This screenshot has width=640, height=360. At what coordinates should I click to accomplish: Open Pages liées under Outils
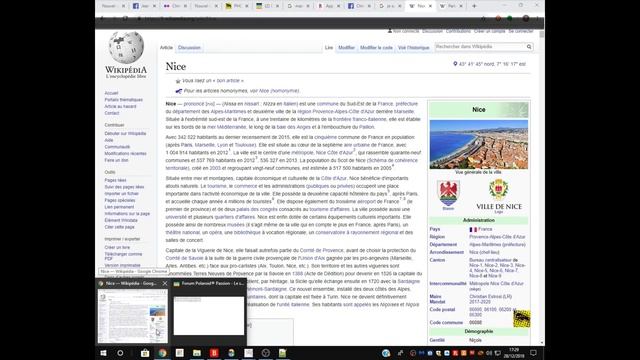tap(116, 180)
